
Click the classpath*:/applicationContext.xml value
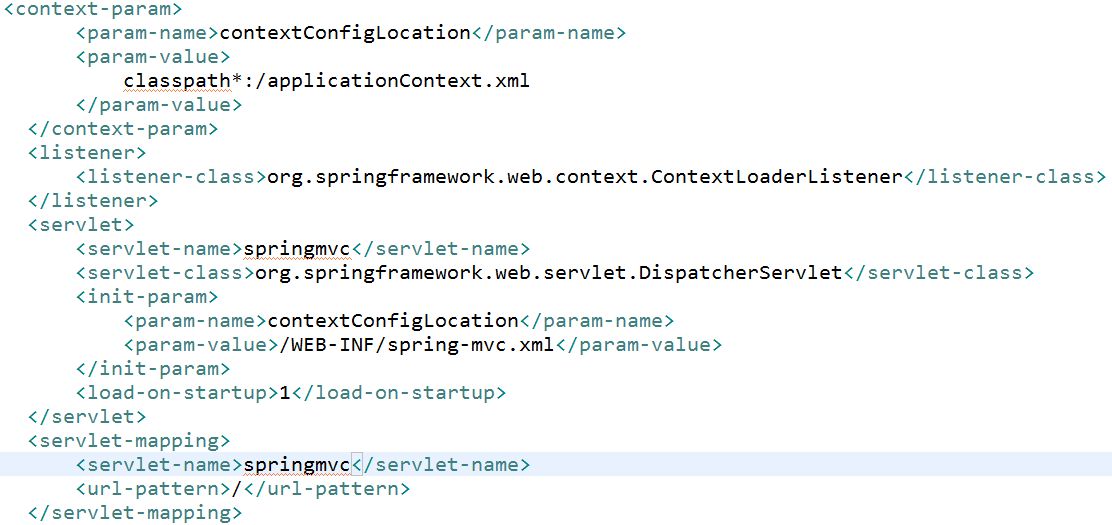[x=327, y=82]
